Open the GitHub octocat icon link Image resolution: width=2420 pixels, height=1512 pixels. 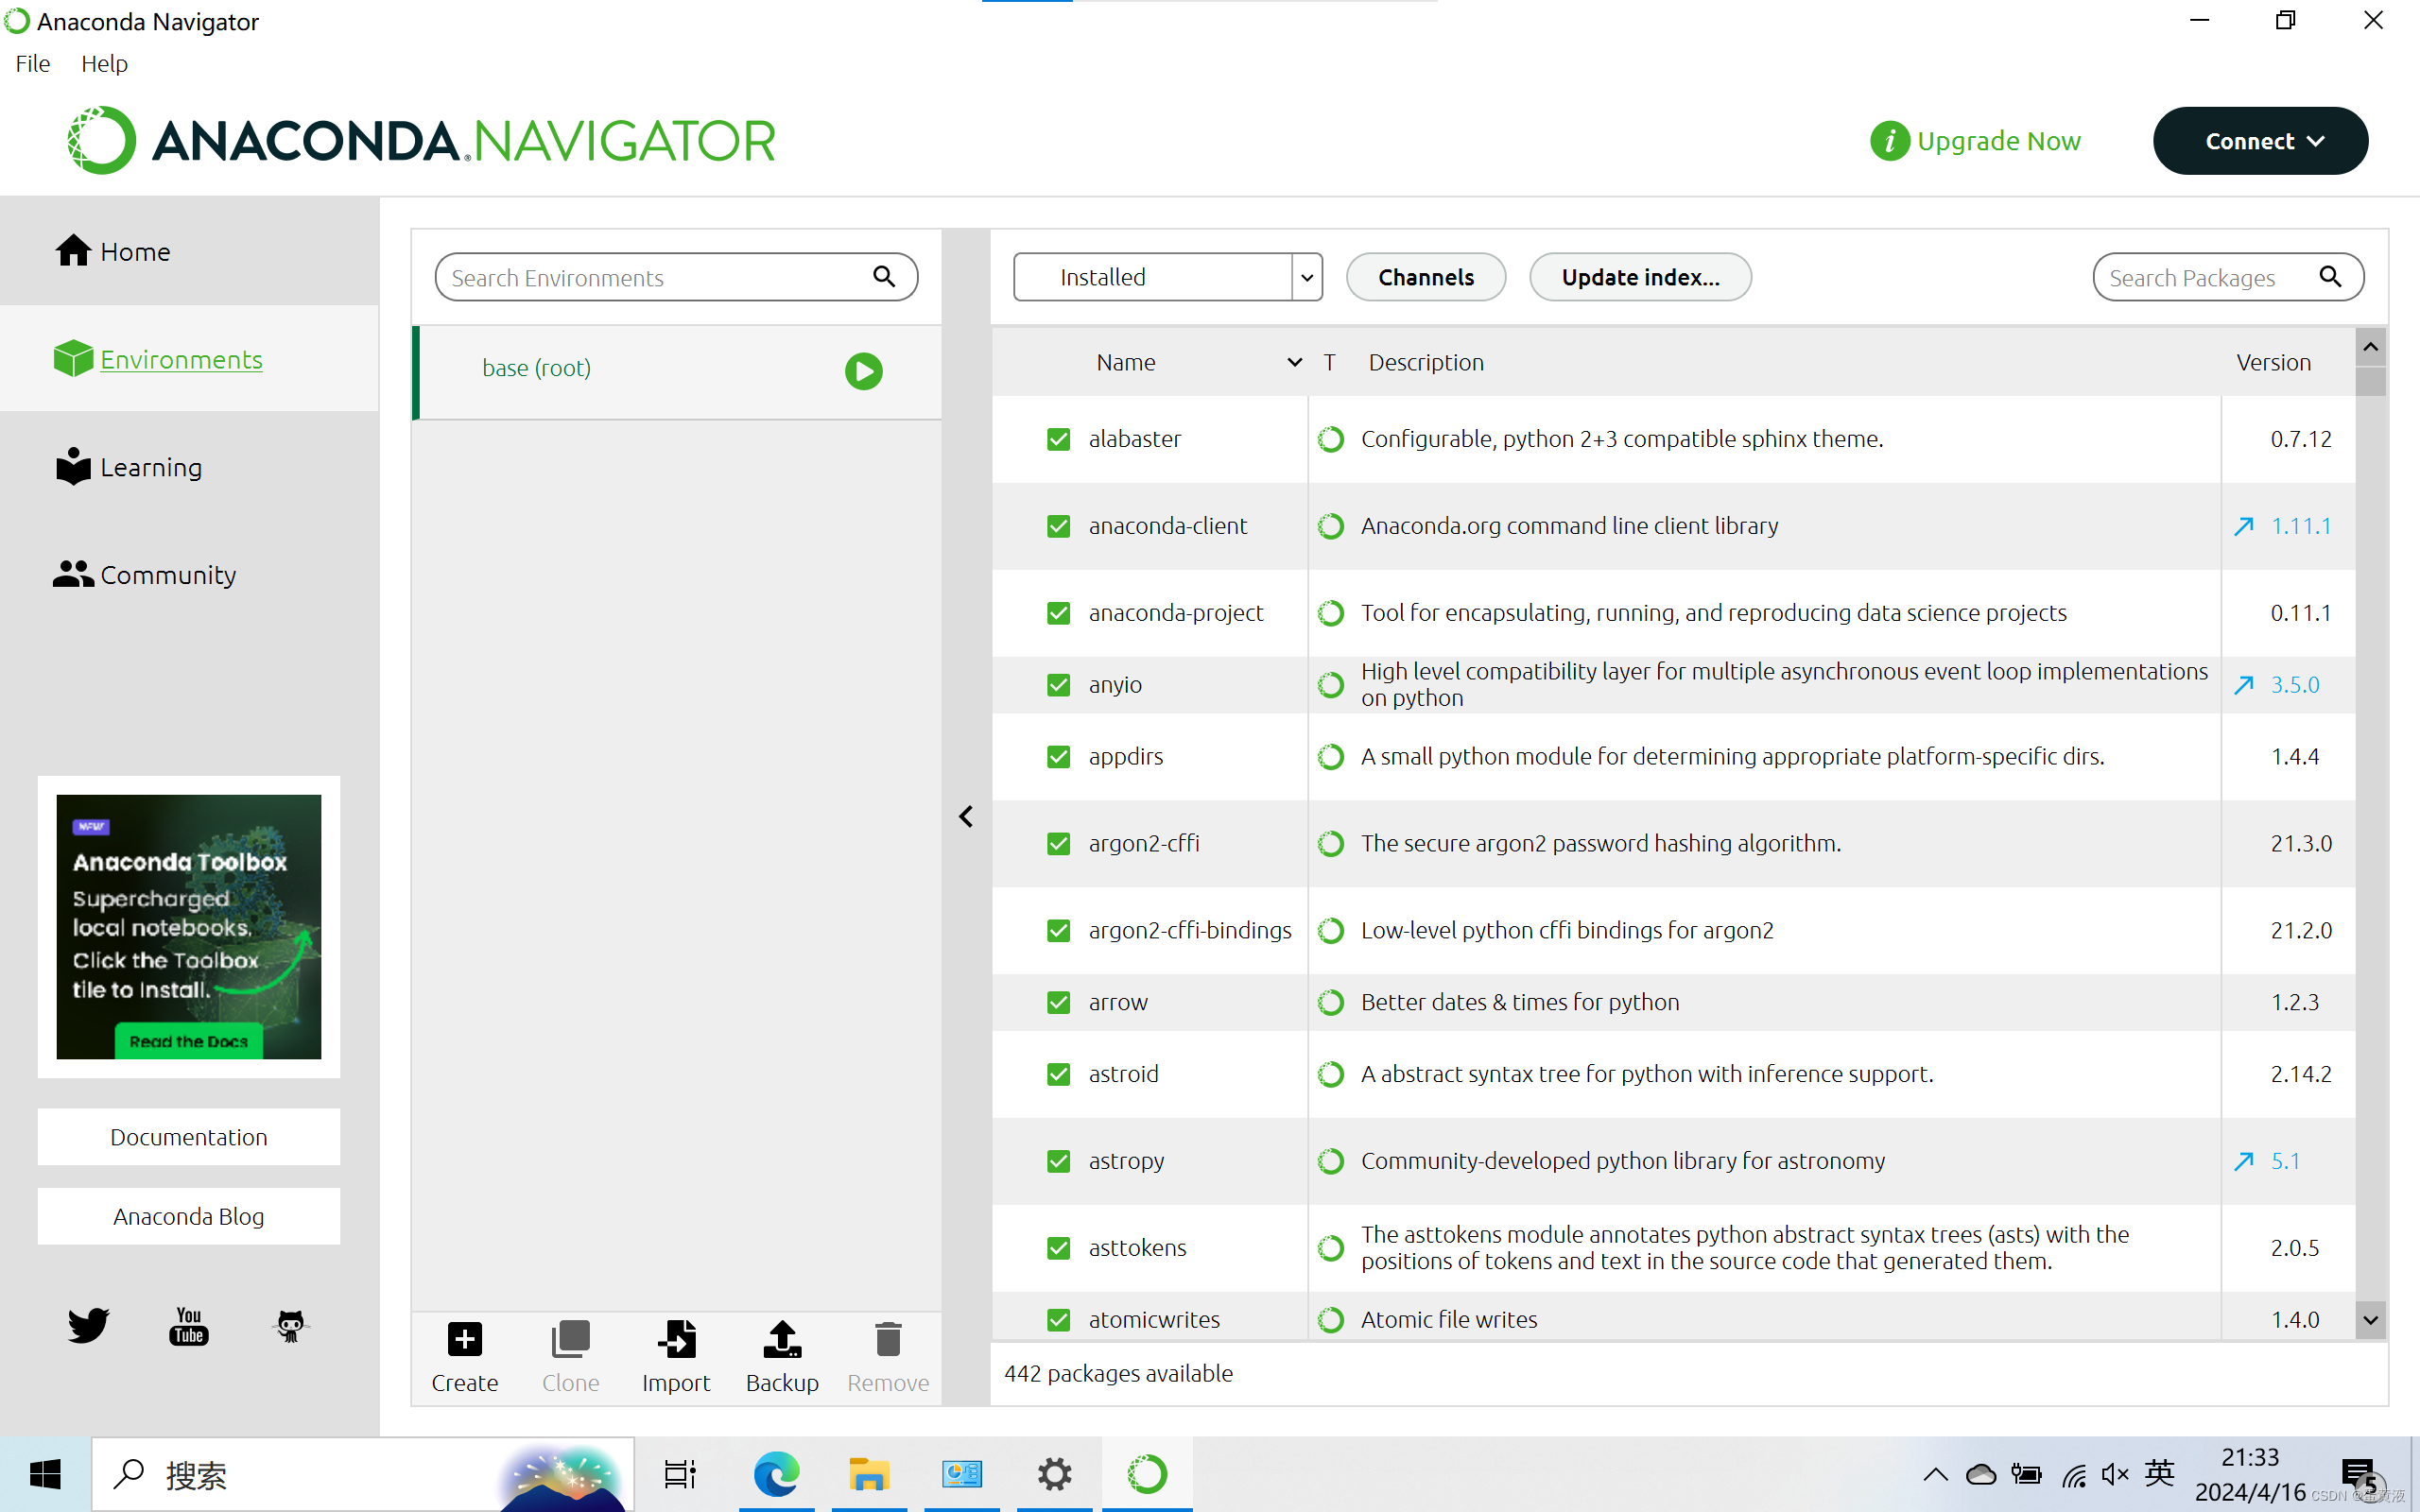tap(290, 1326)
